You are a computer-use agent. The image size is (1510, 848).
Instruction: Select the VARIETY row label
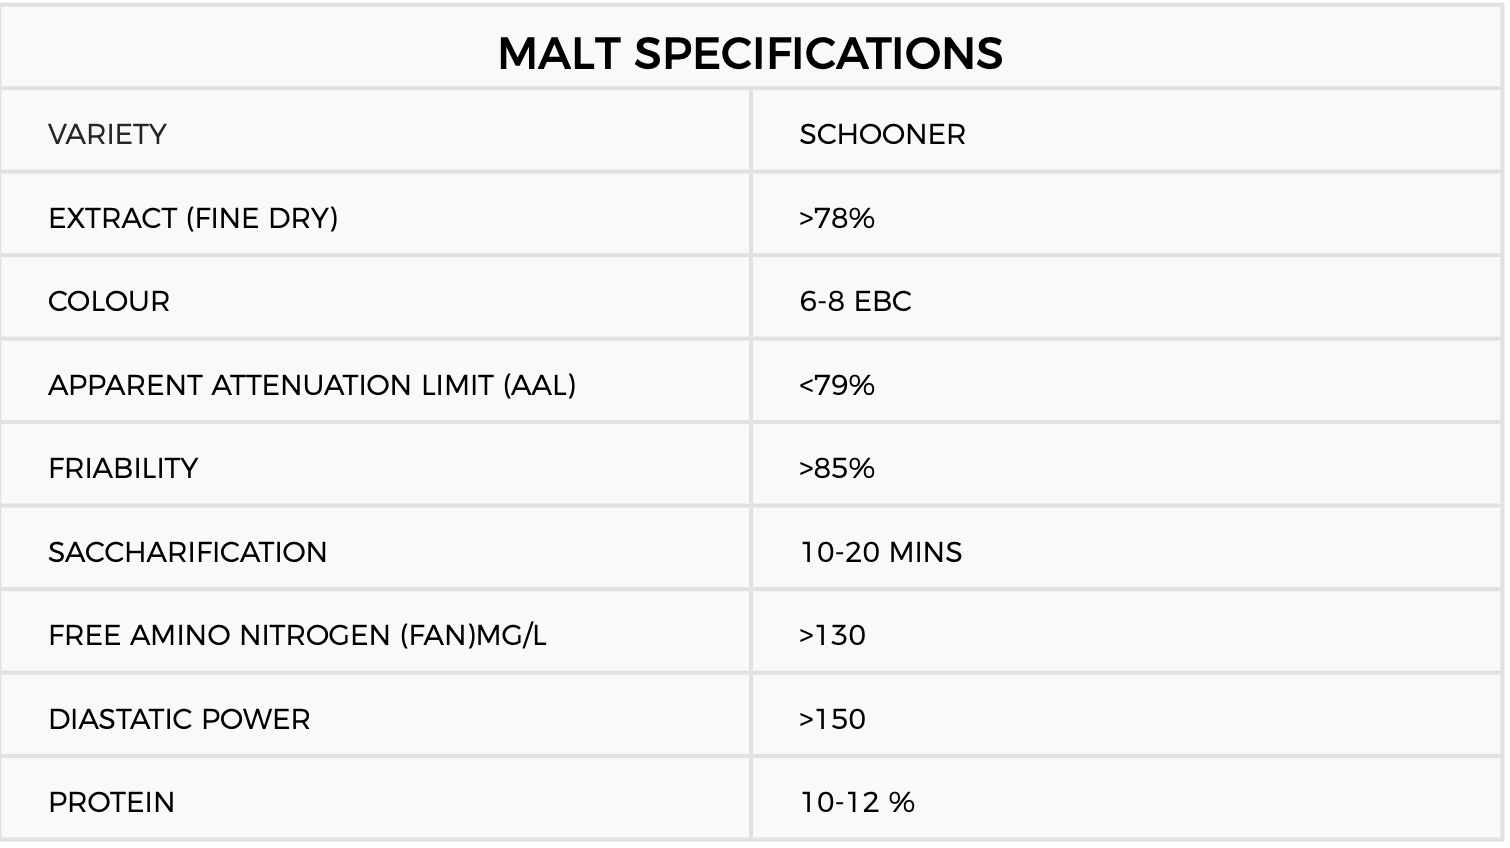[x=107, y=134]
